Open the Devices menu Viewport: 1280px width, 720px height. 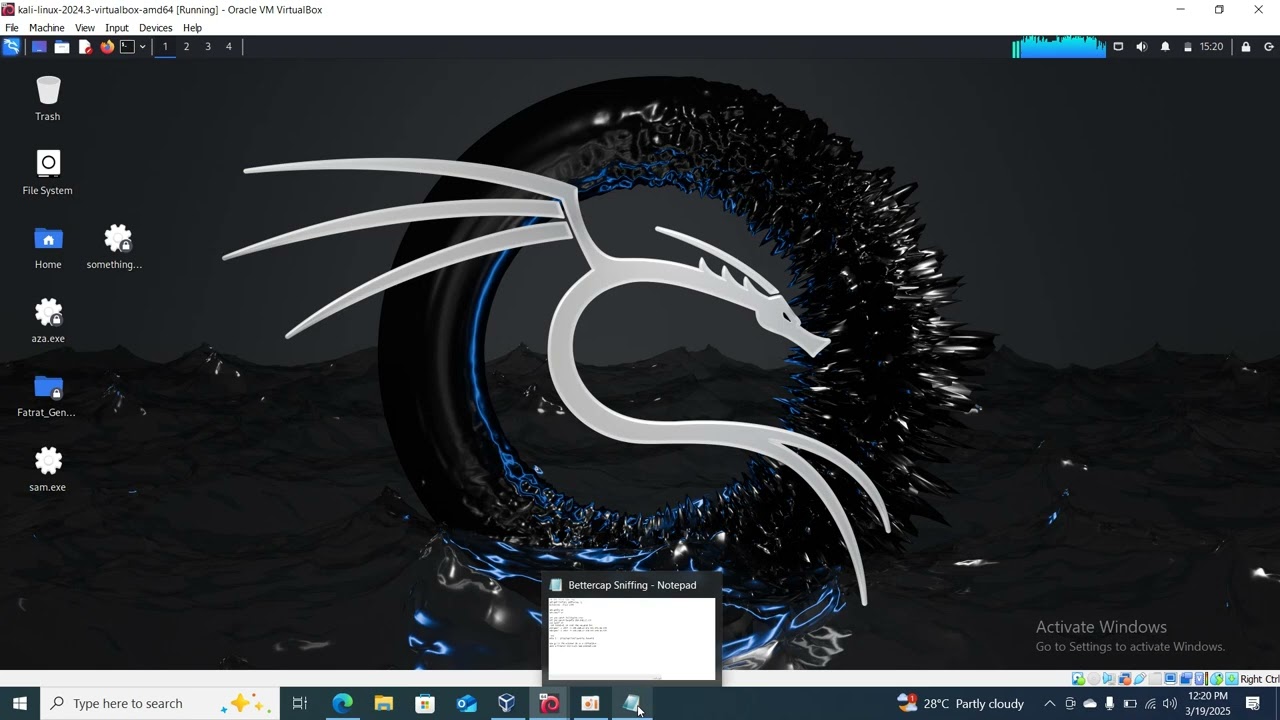[155, 28]
